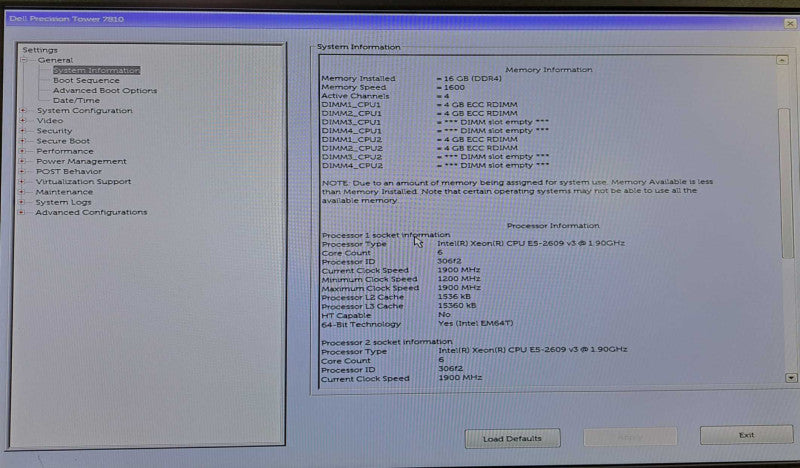The width and height of the screenshot is (800, 468).
Task: Click the DIMM3_CPU1 entry
Action: (435, 122)
